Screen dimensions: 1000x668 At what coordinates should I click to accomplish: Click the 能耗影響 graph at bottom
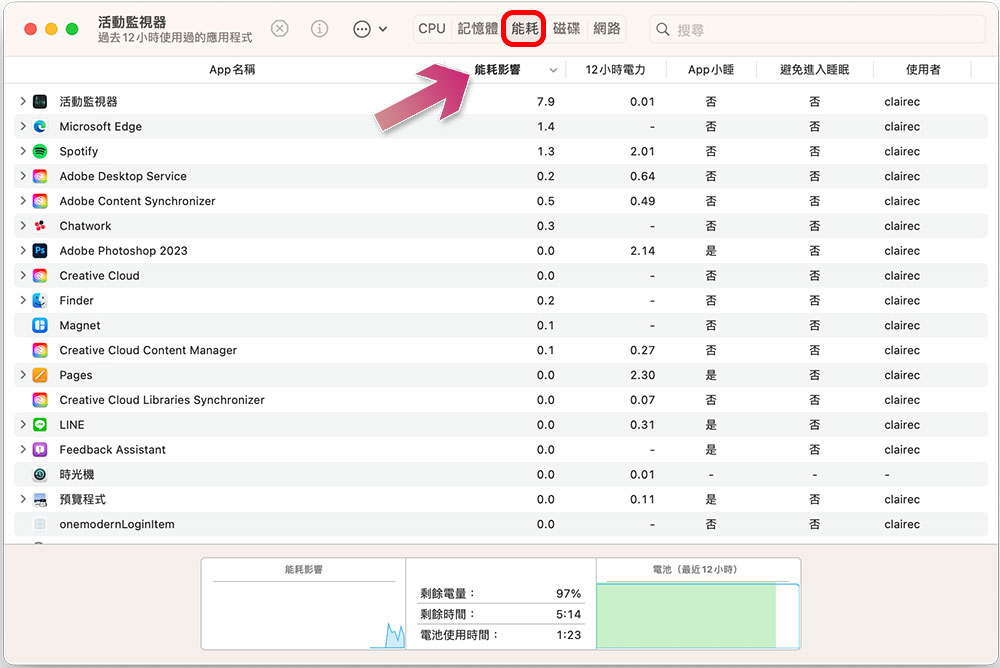pyautogui.click(x=304, y=604)
